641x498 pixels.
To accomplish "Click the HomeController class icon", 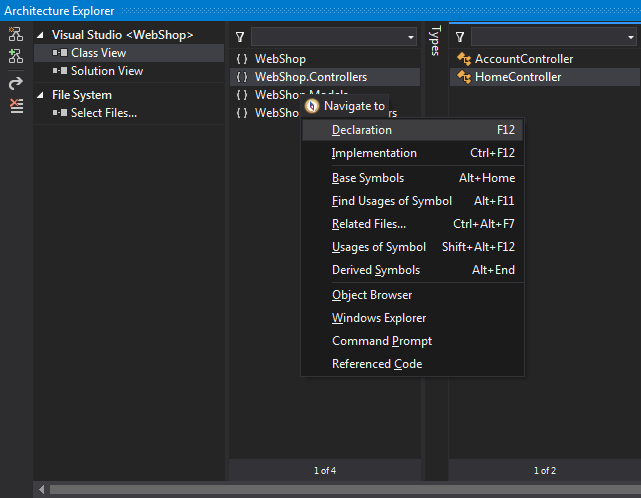I will click(x=464, y=77).
